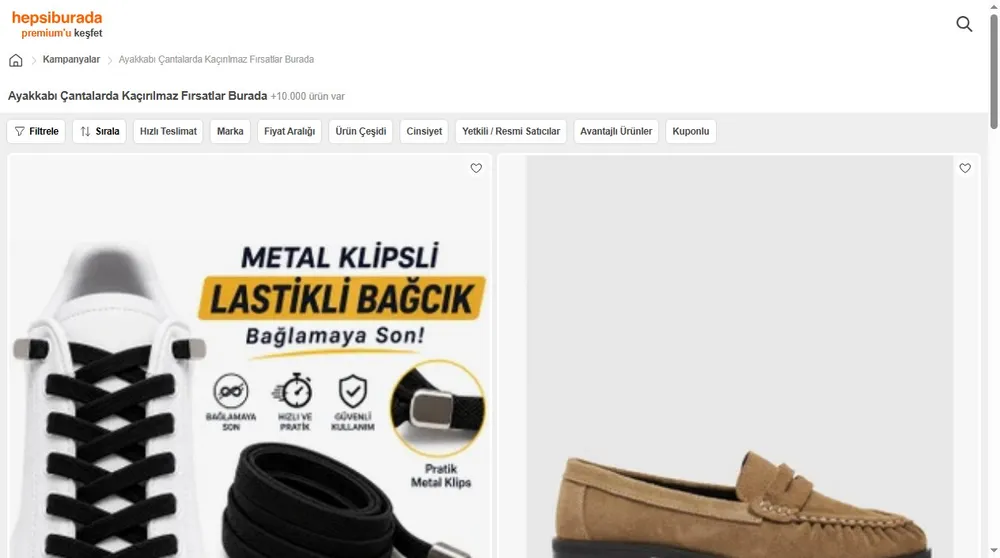Go to home via house icon
Image resolution: width=1000 pixels, height=558 pixels.
click(16, 60)
